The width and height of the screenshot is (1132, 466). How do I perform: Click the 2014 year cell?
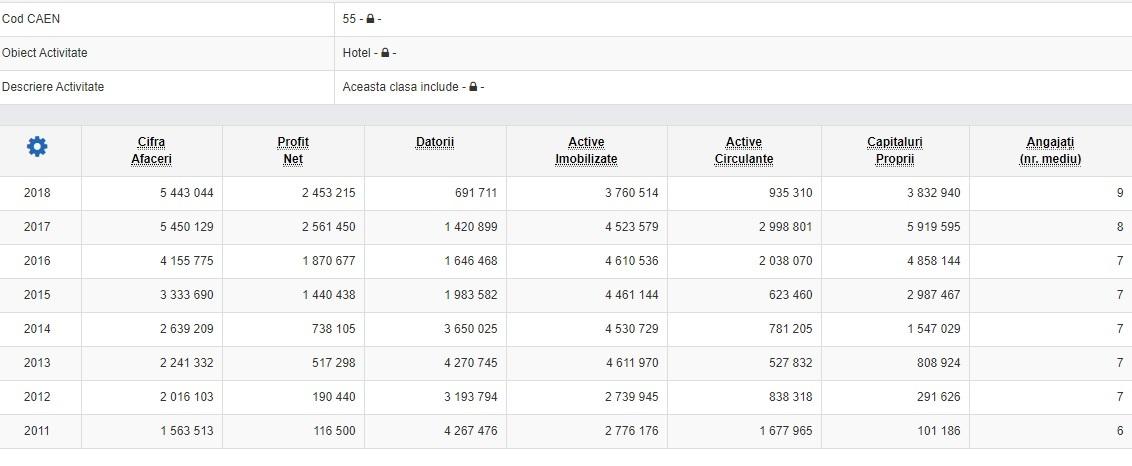[37, 329]
